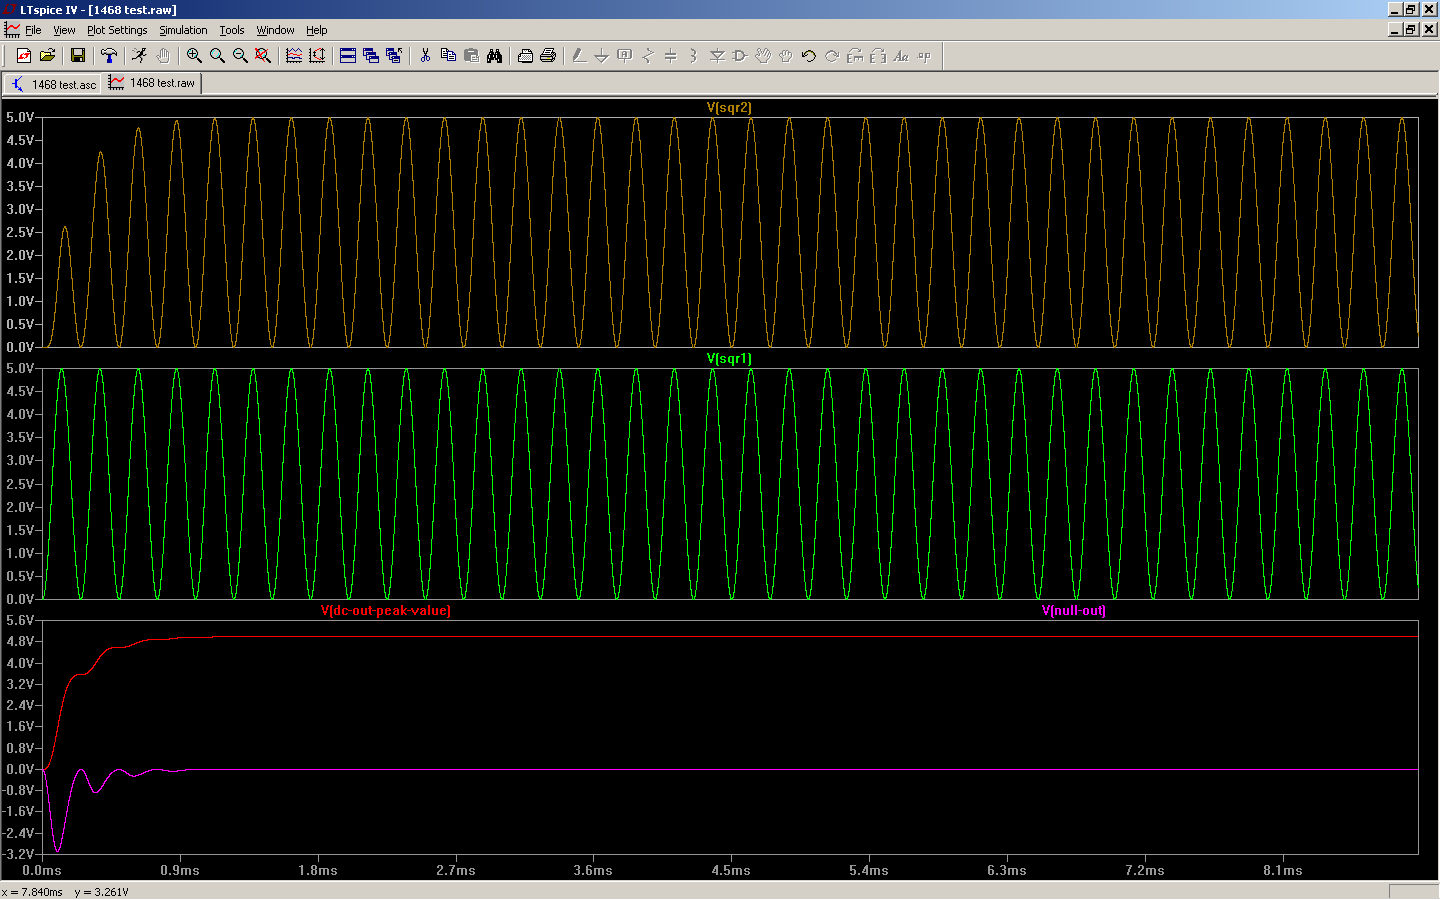Open the Plot Settings menu

pyautogui.click(x=117, y=30)
